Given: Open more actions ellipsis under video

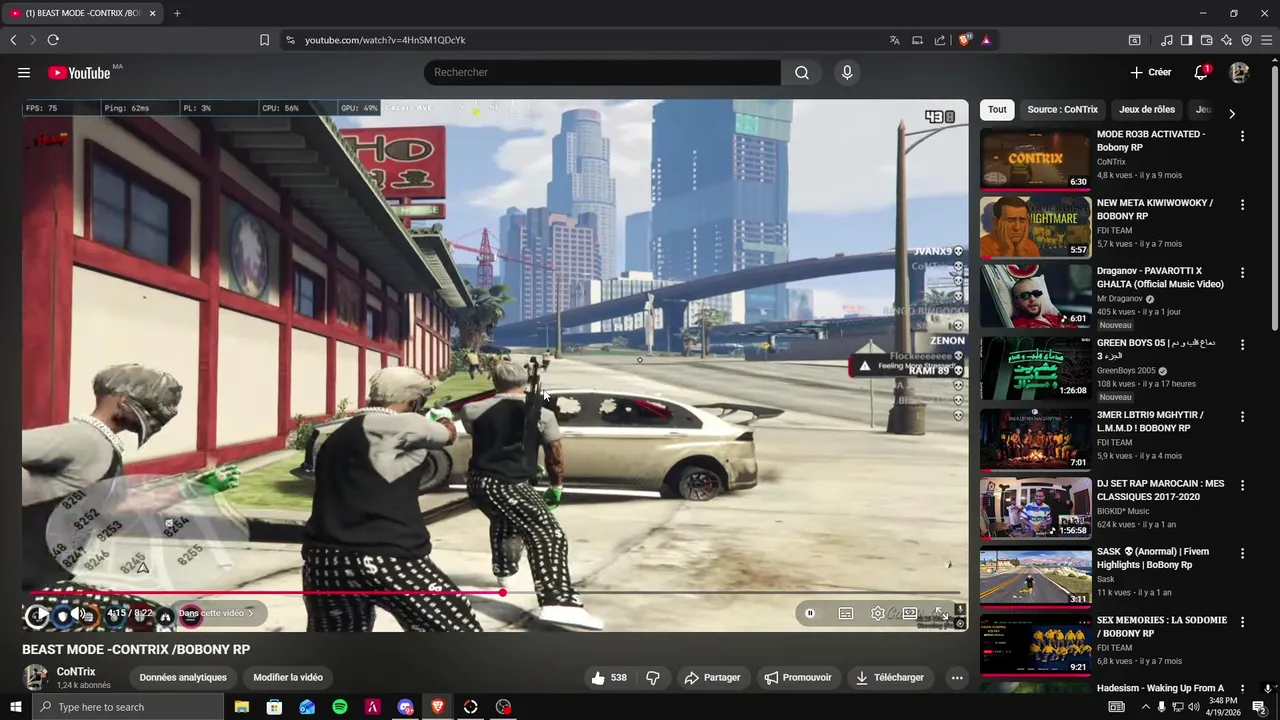Looking at the screenshot, I should [957, 677].
